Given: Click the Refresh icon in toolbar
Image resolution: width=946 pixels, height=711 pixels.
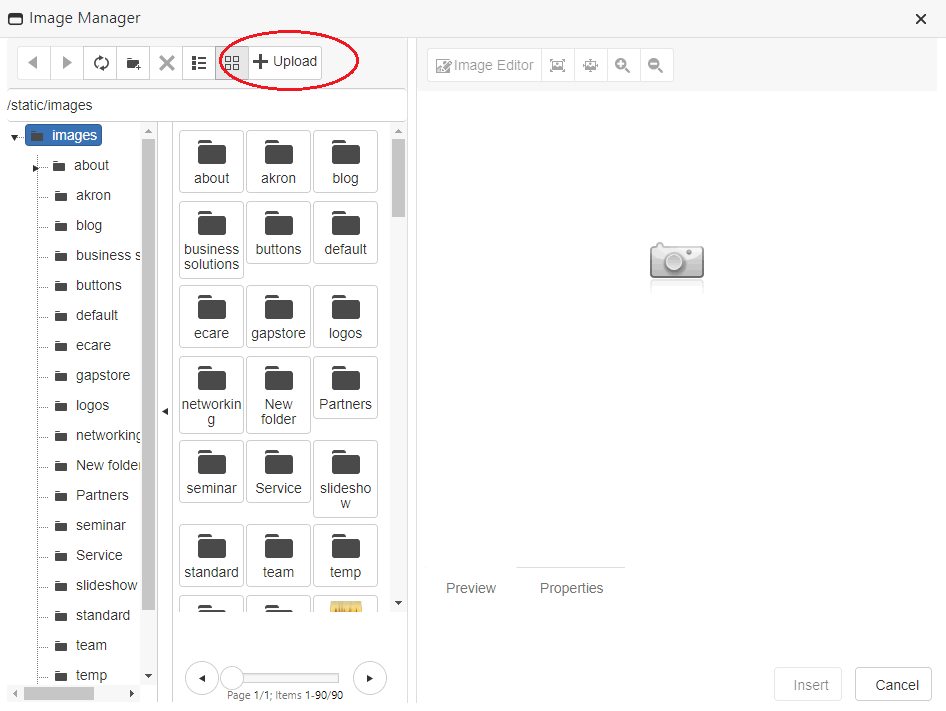Looking at the screenshot, I should point(101,63).
